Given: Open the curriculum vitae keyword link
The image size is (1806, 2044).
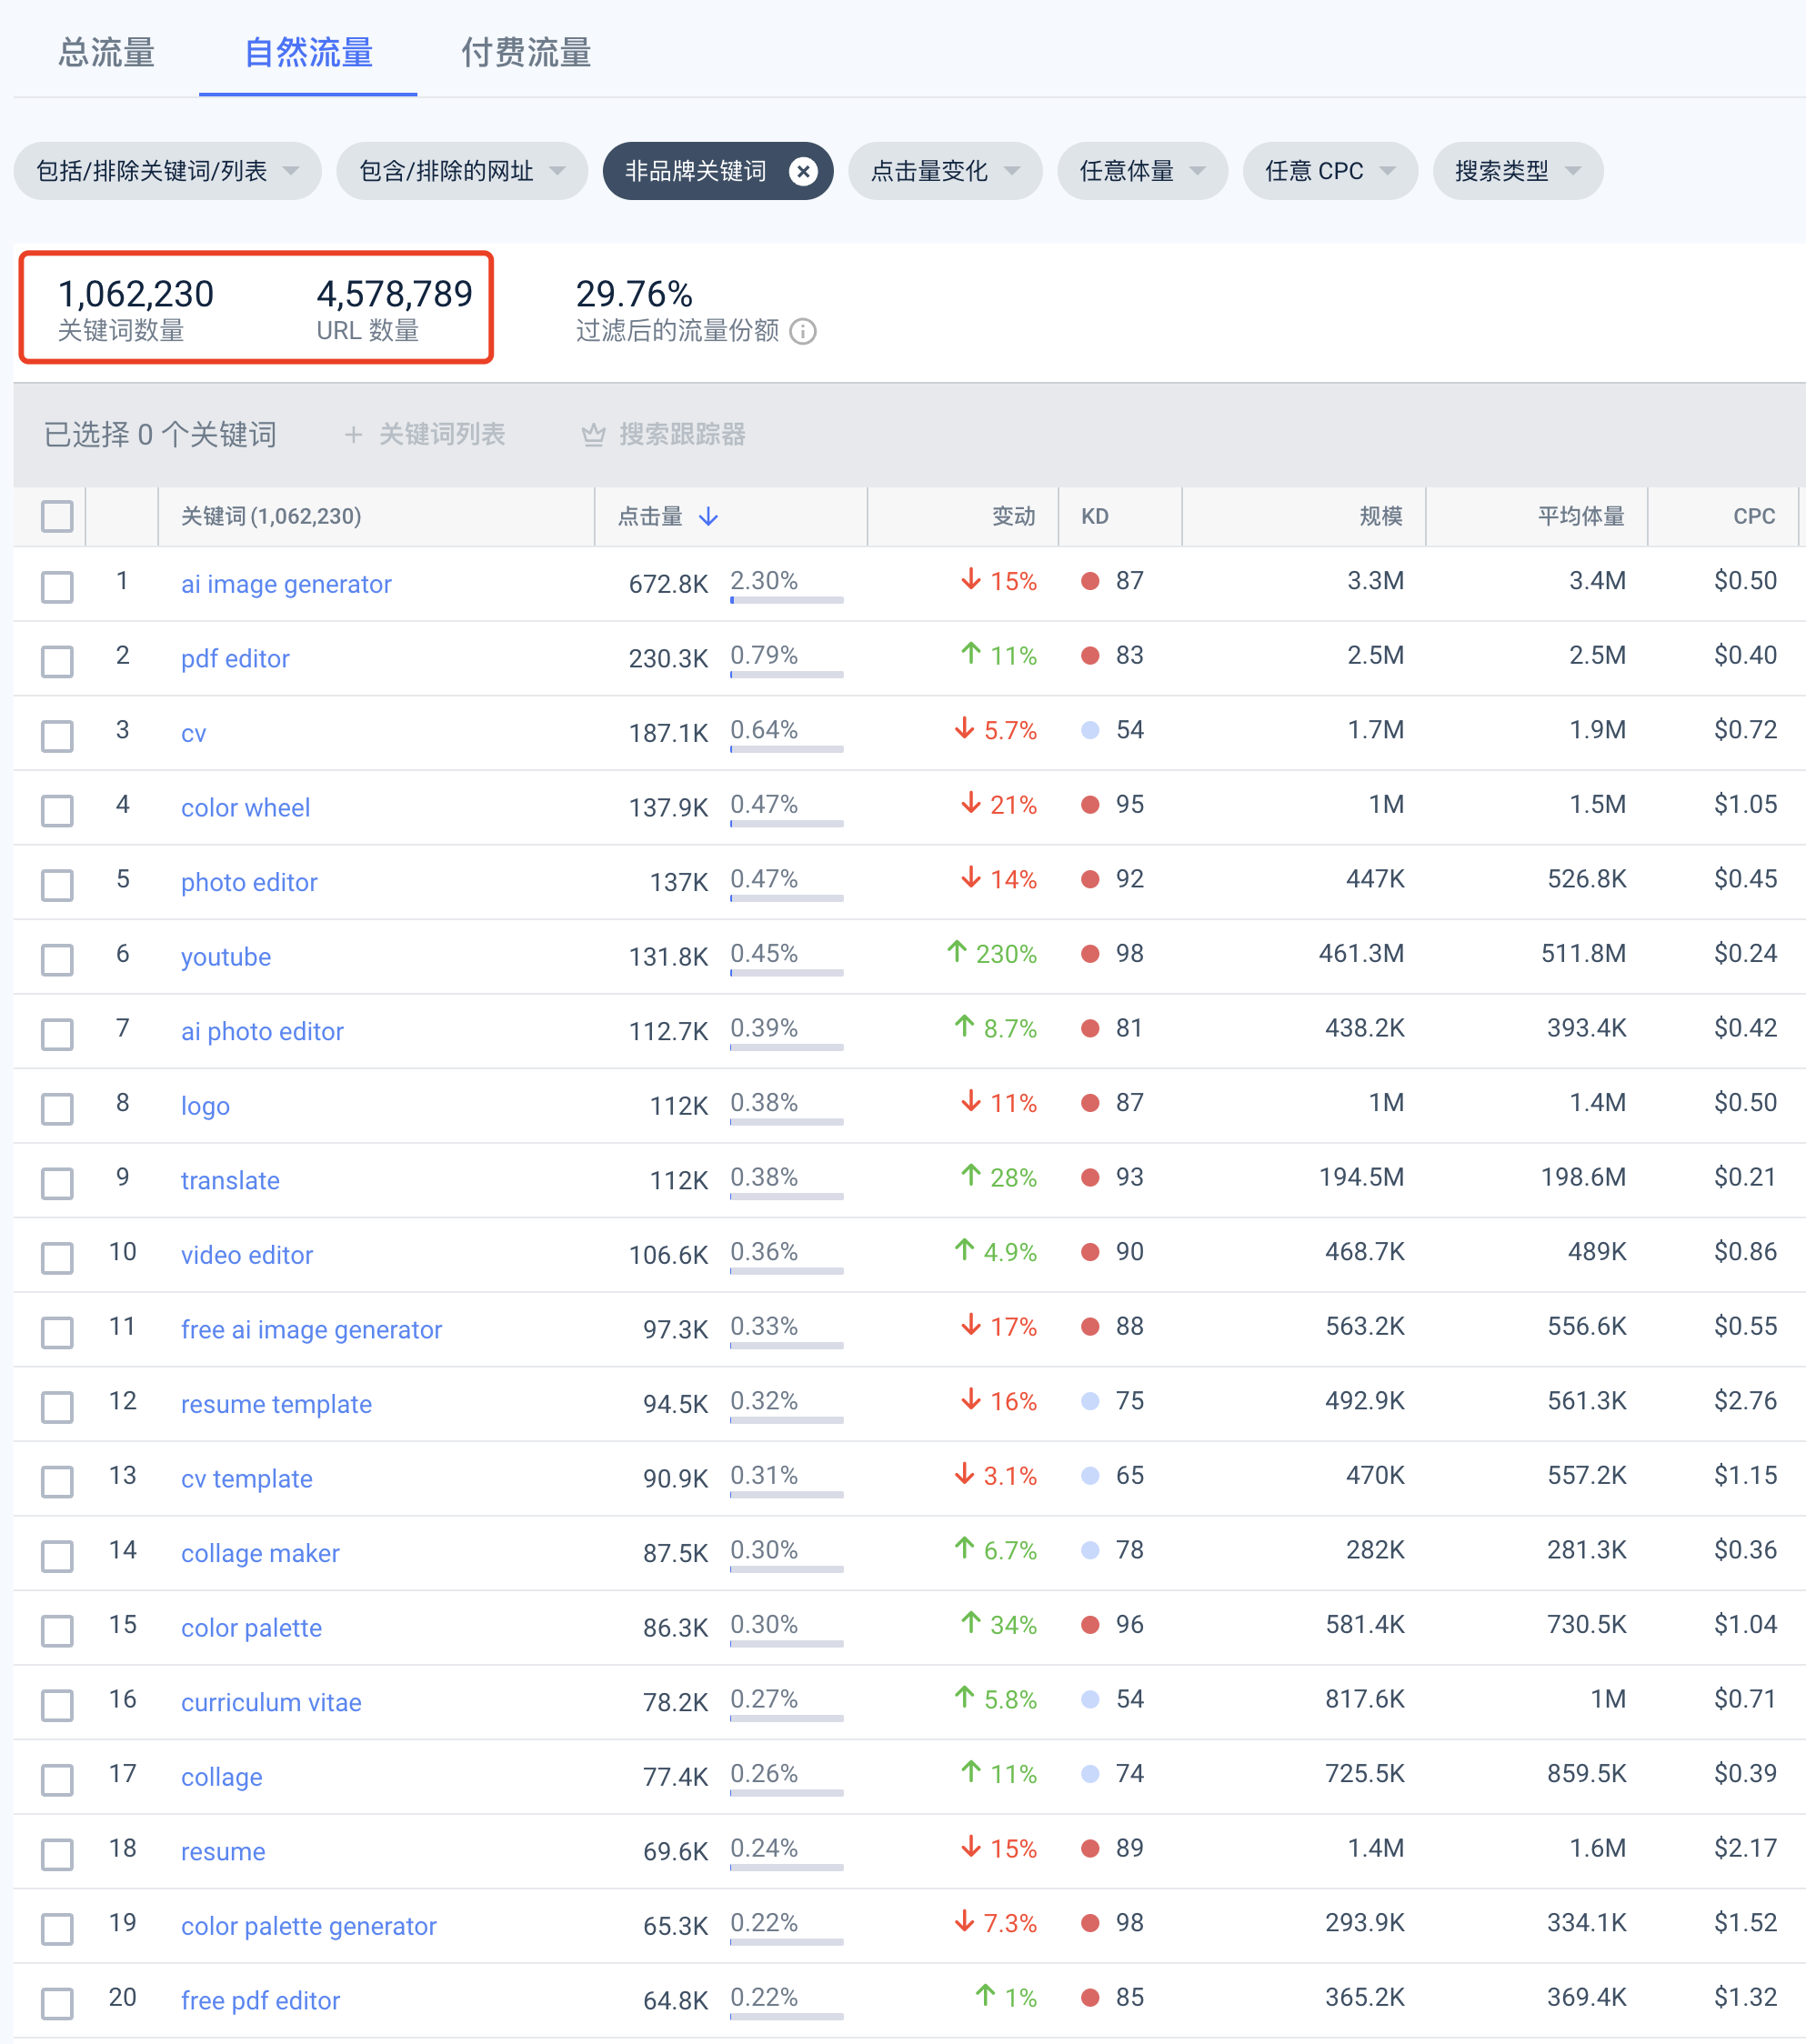Looking at the screenshot, I should [271, 1702].
